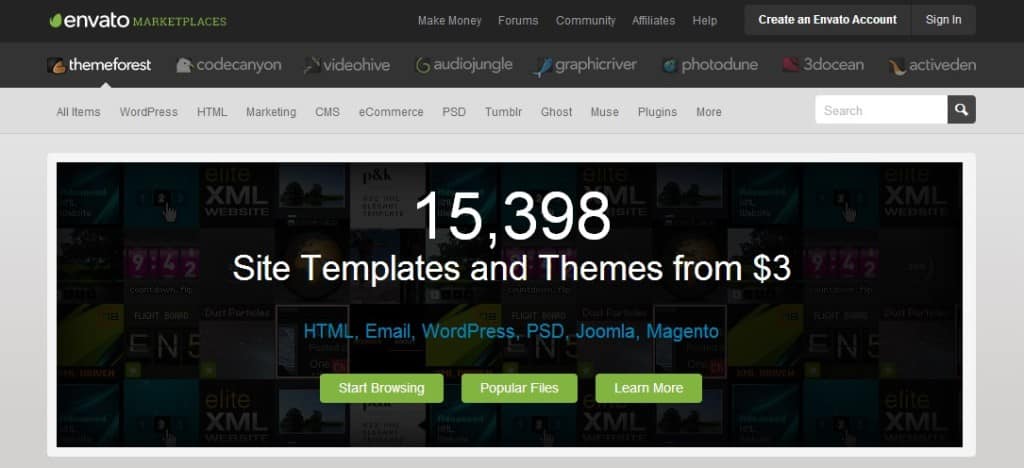Go to the Forums page
This screenshot has width=1024, height=468.
pyautogui.click(x=518, y=21)
